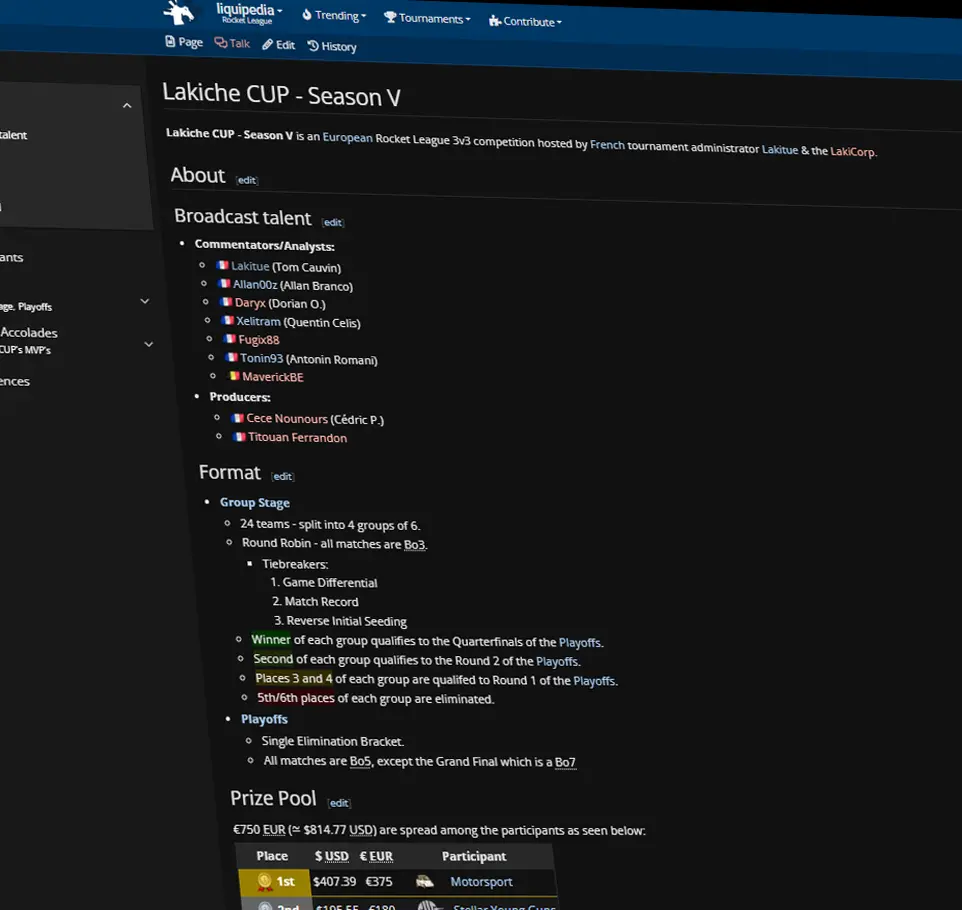Open the Contribute dropdown menu
Screen dimensions: 962x910
click(x=525, y=21)
